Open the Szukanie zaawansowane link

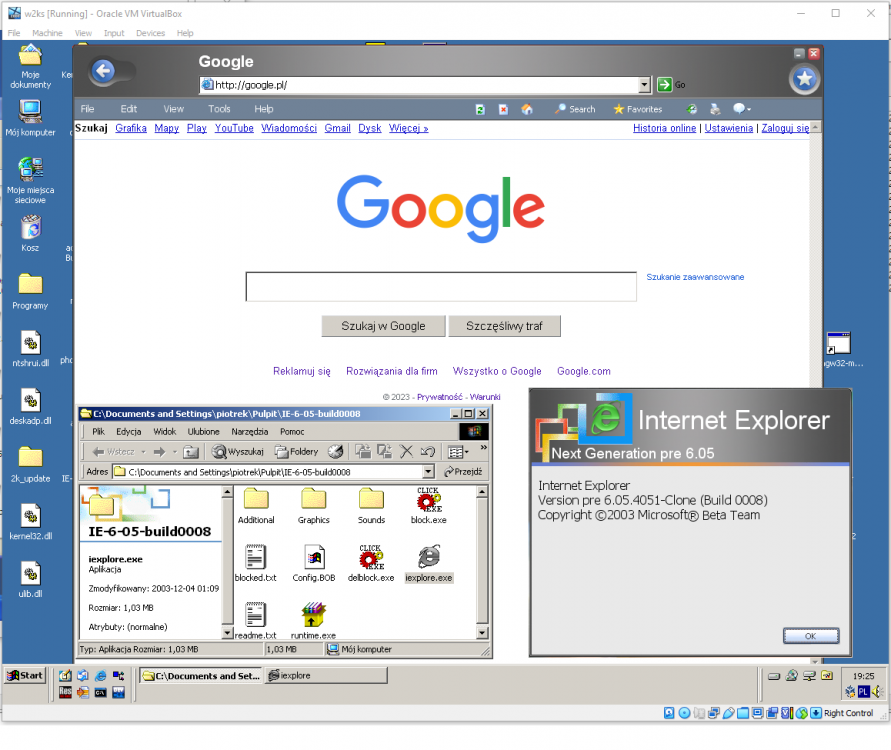[695, 277]
